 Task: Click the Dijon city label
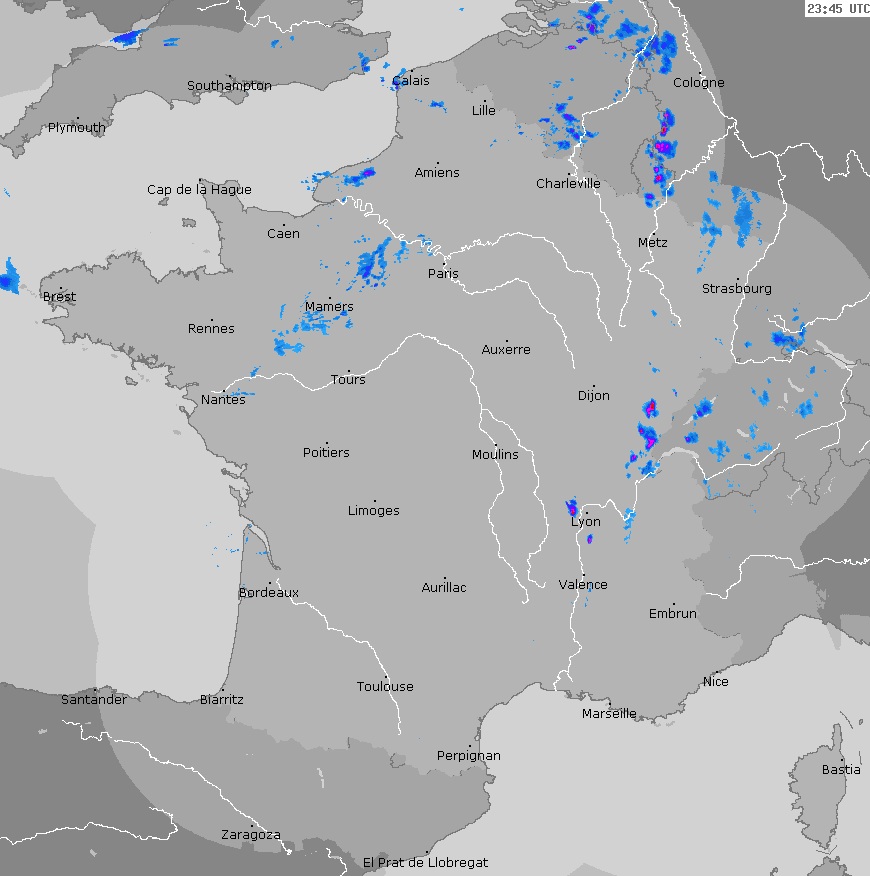click(x=593, y=396)
